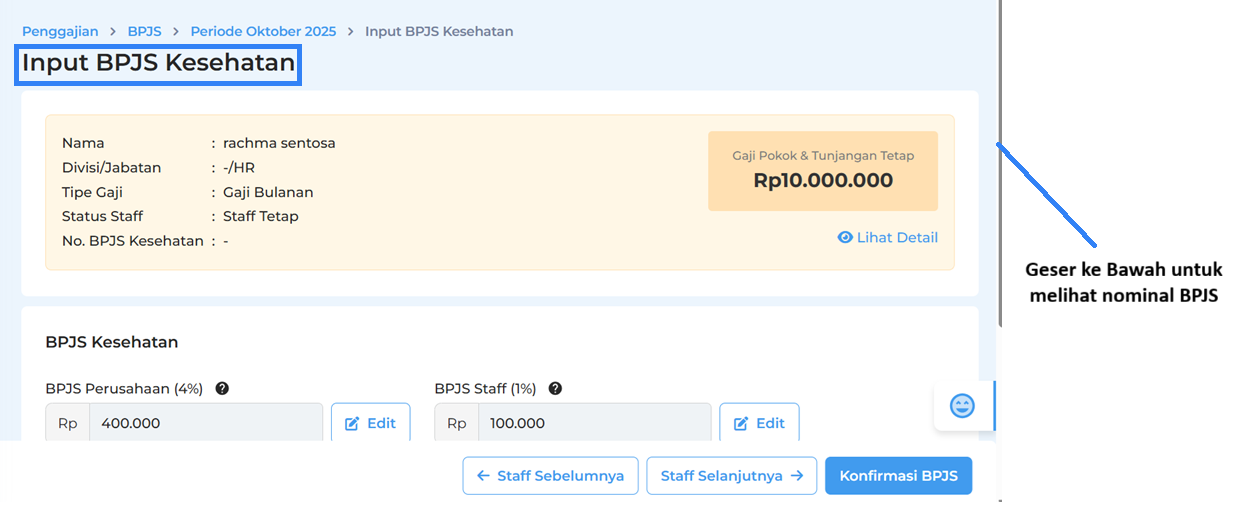This screenshot has height=509, width=1250.
Task: Go to Staff Sebelumnya
Action: pyautogui.click(x=550, y=476)
